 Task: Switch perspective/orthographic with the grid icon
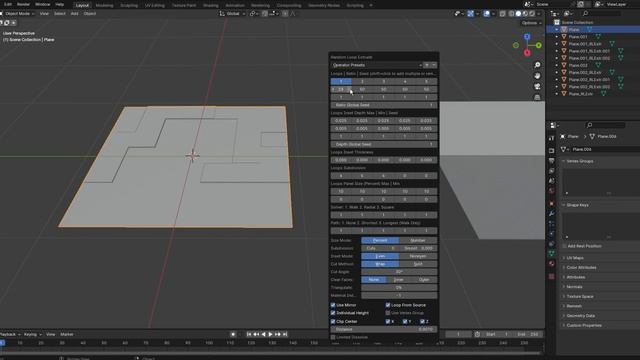(537, 97)
